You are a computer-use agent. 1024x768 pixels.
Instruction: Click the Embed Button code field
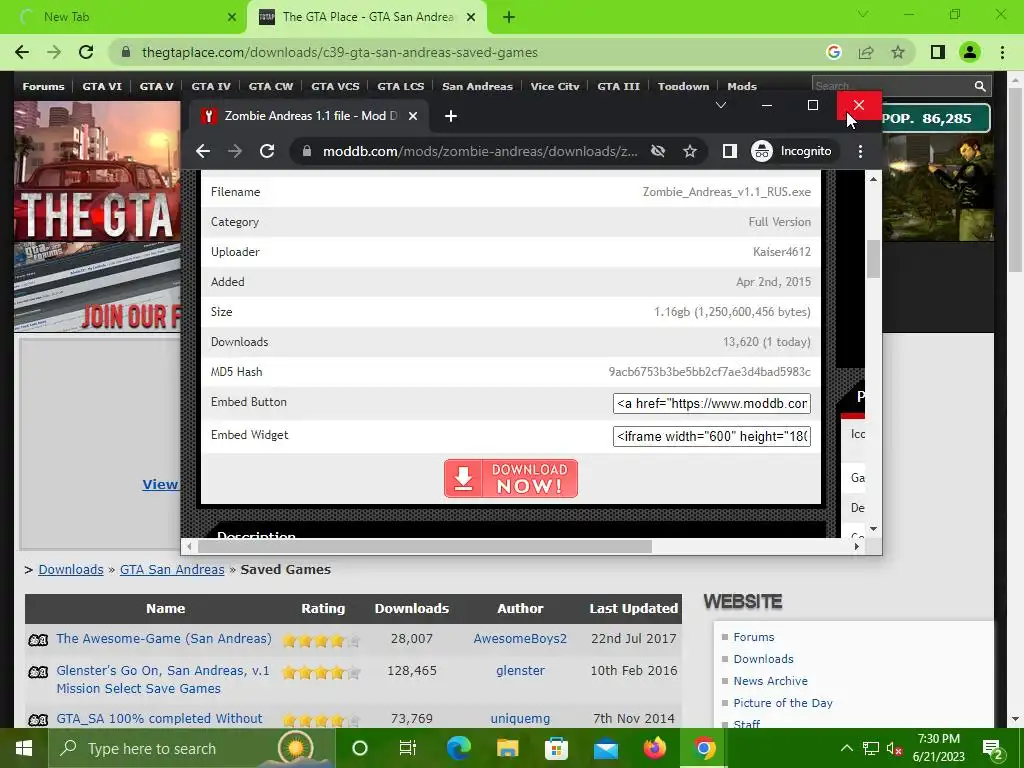click(x=712, y=403)
